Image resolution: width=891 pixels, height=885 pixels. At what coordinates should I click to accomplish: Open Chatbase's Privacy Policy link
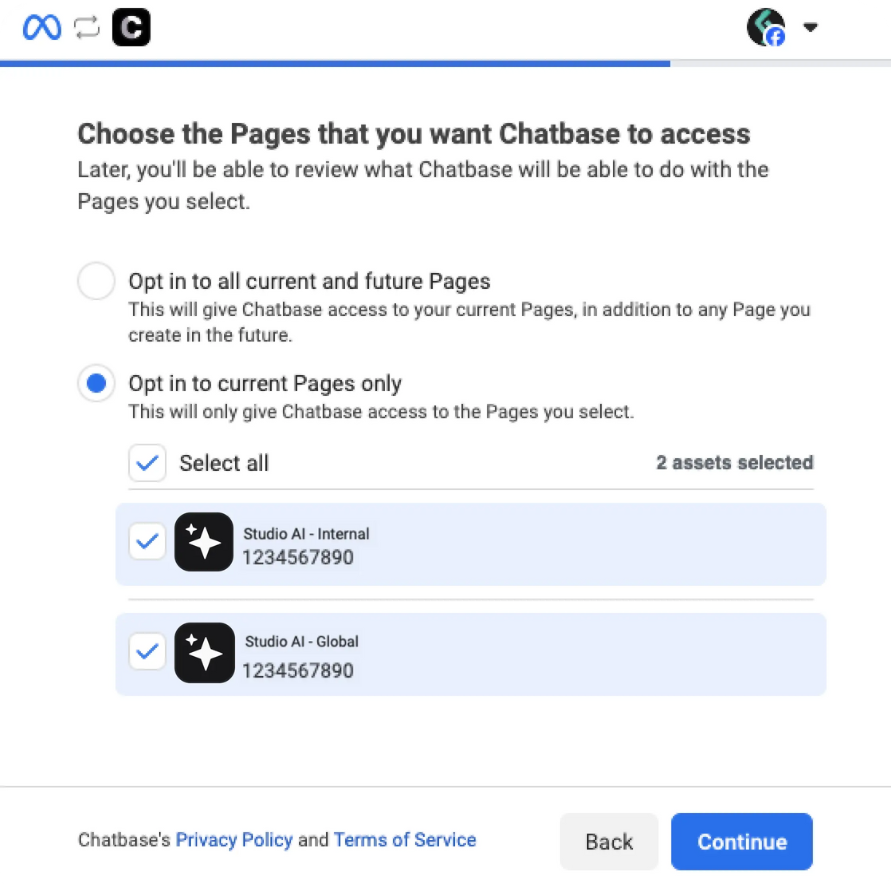pyautogui.click(x=234, y=840)
